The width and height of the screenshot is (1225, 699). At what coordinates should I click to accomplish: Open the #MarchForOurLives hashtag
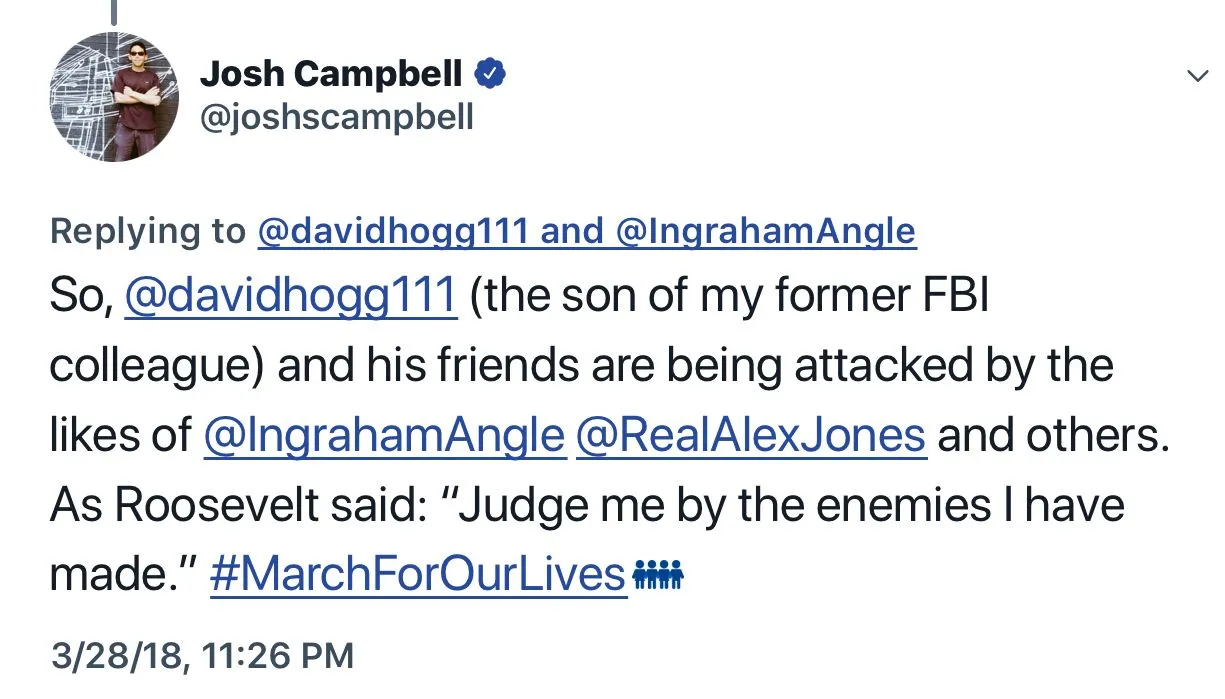(418, 575)
